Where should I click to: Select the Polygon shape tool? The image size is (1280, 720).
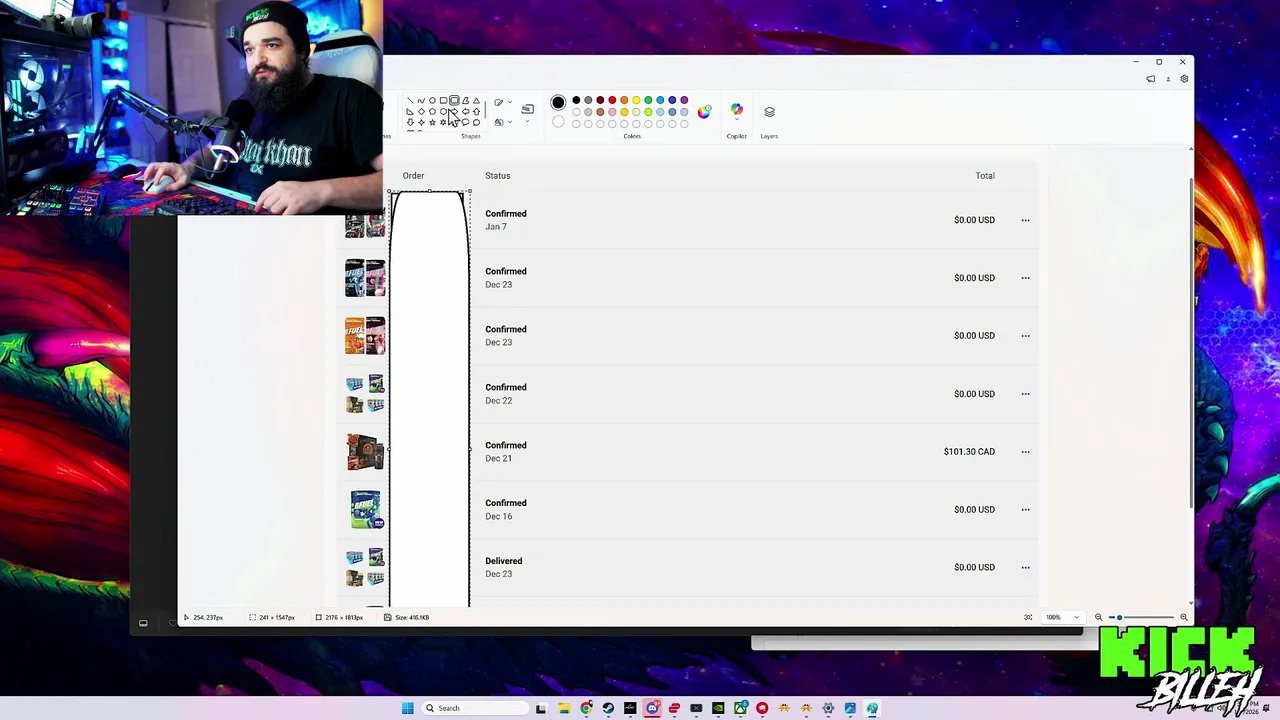coord(466,100)
